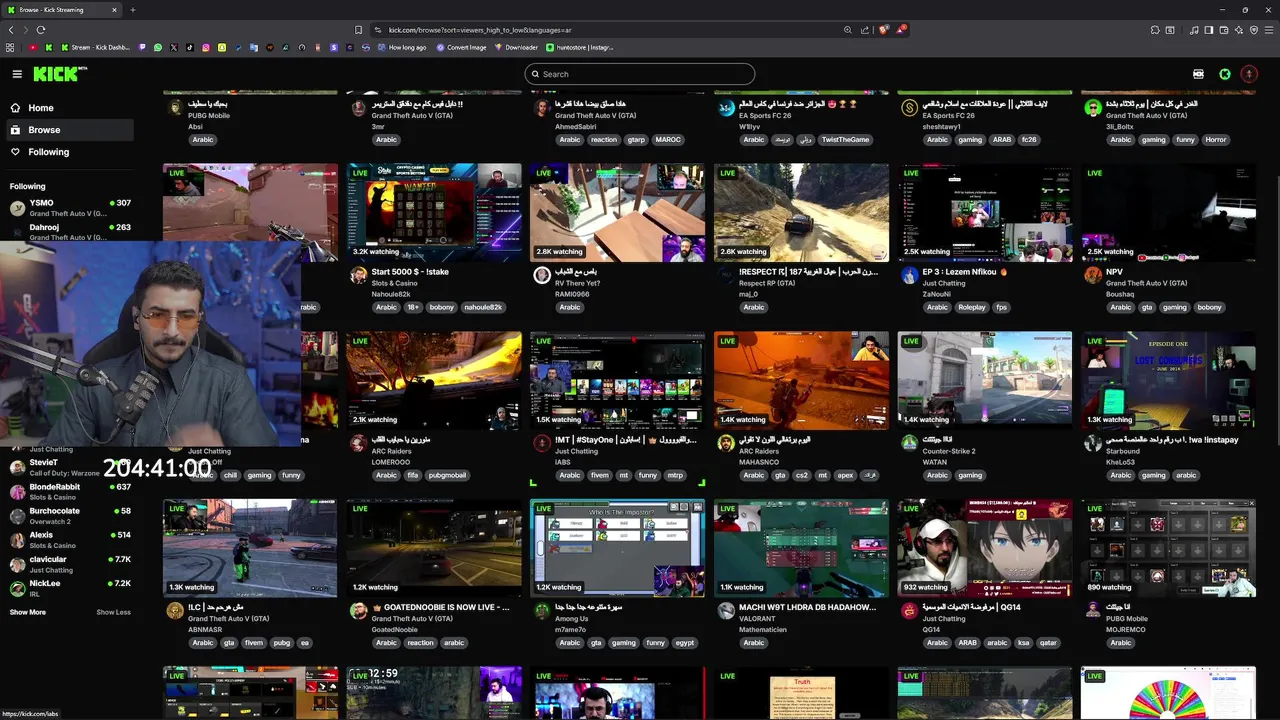The height and width of the screenshot is (720, 1280).
Task: Click the Slots & Casino category under !stake stream
Action: tap(396, 283)
